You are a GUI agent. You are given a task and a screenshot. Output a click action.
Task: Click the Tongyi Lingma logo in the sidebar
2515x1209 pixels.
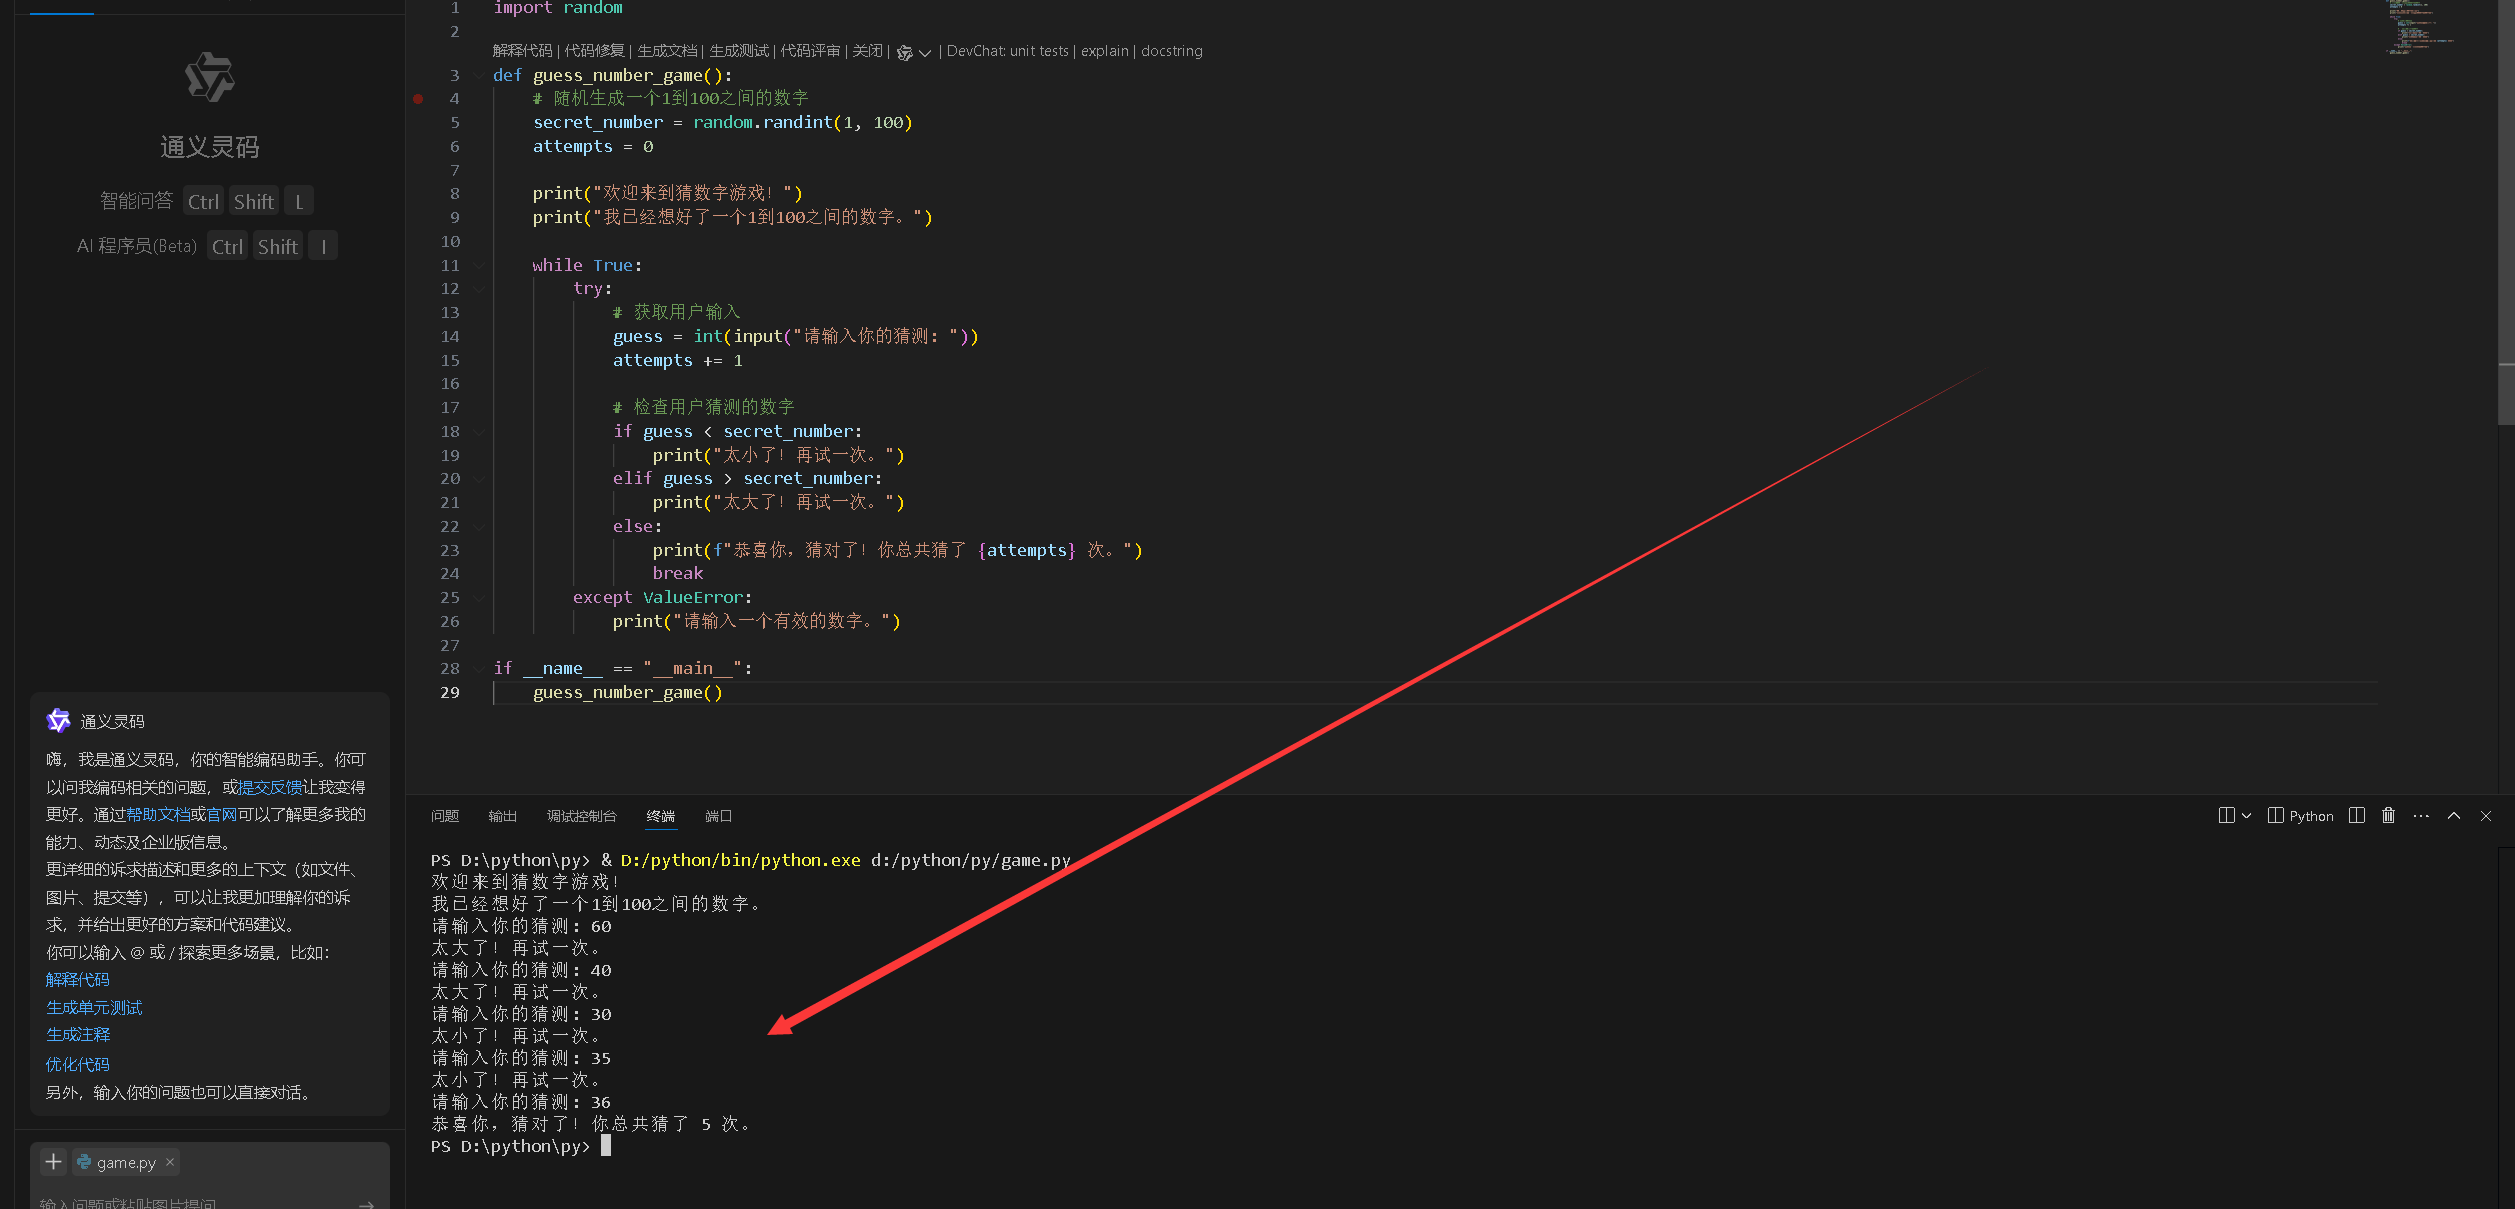(210, 77)
